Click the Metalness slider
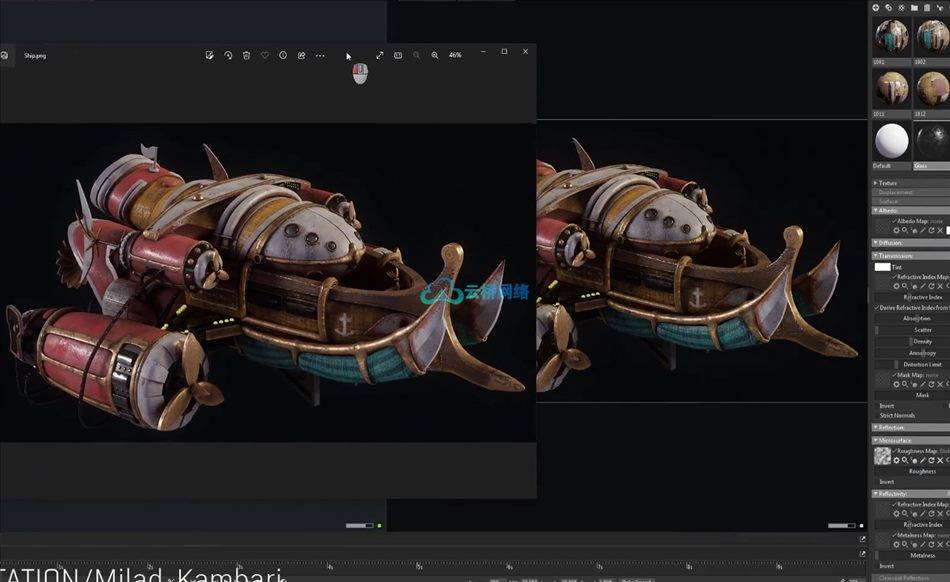 [x=912, y=555]
